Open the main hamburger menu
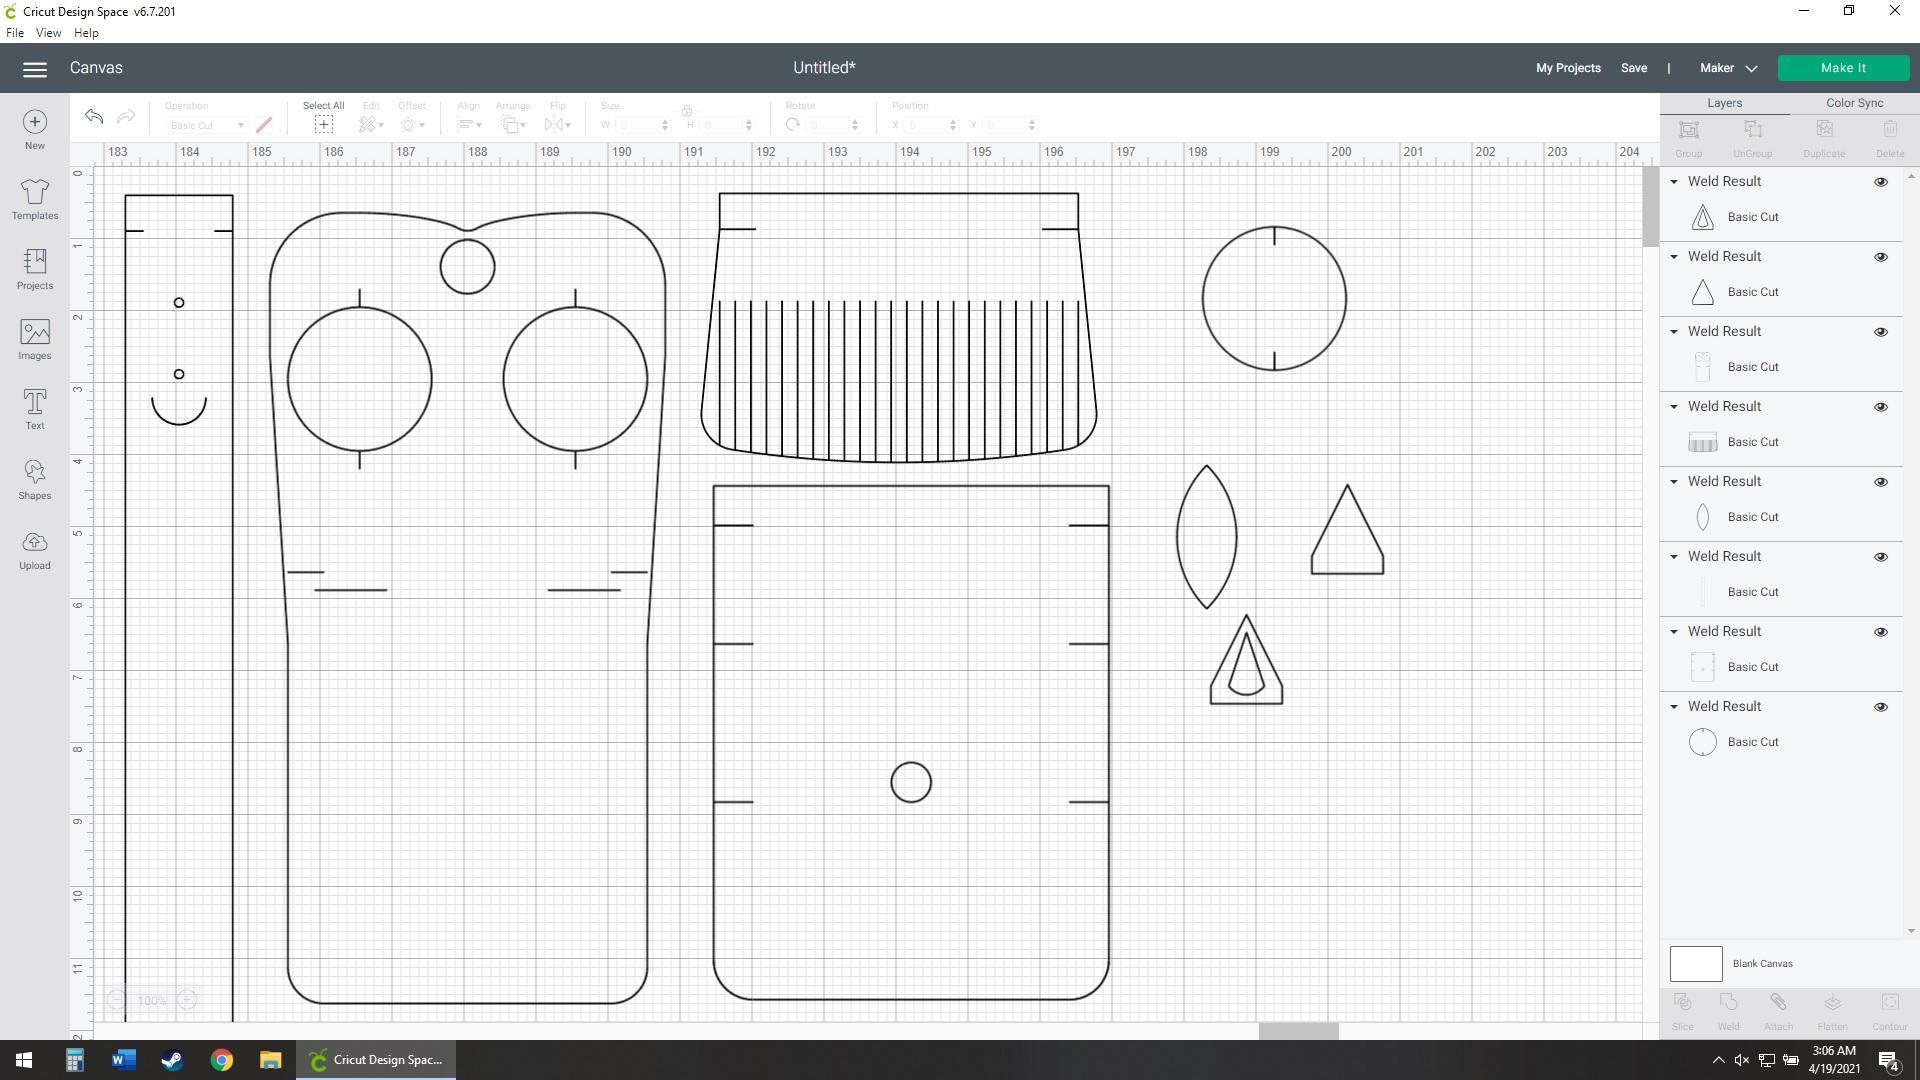Viewport: 1920px width, 1080px height. pos(35,68)
